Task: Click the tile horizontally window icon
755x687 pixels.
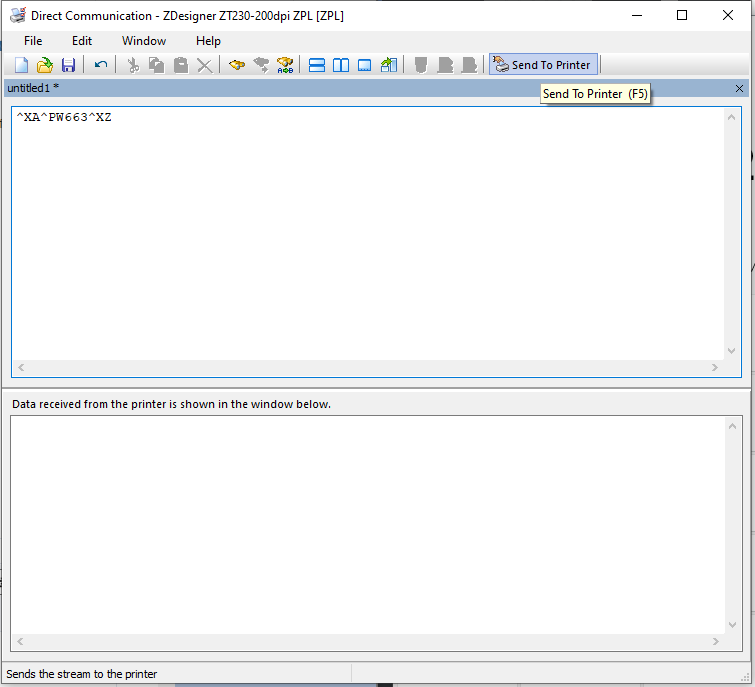Action: [317, 65]
